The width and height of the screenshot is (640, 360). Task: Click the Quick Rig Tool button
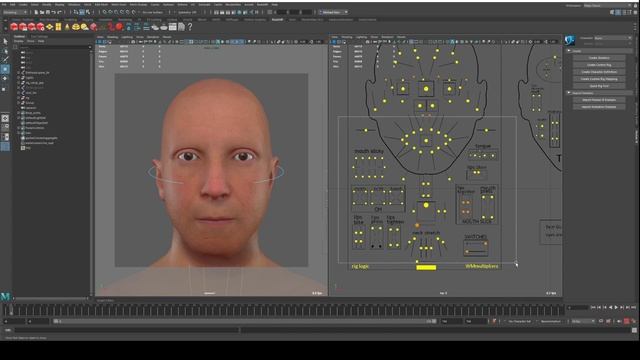click(x=599, y=86)
